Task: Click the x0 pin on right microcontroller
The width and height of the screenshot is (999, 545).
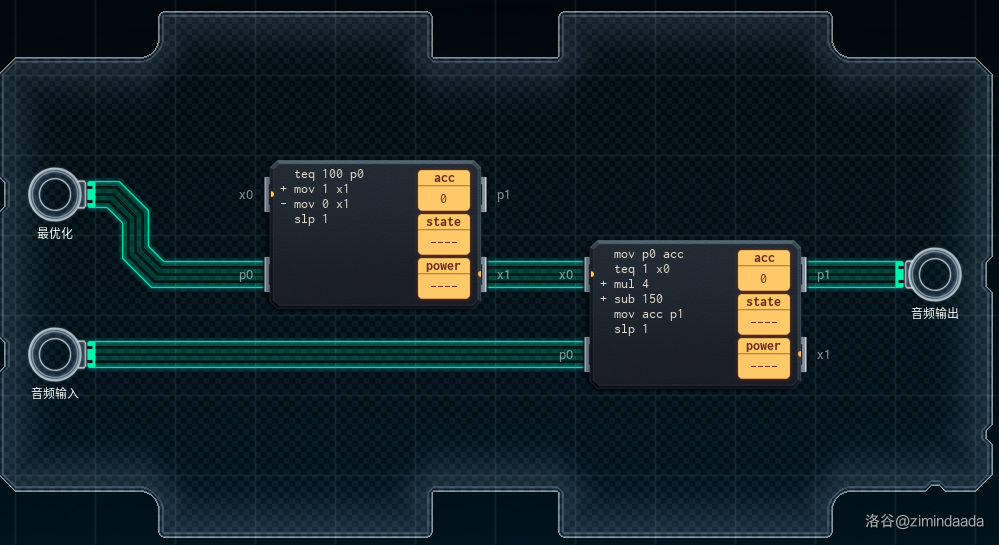Action: (588, 274)
